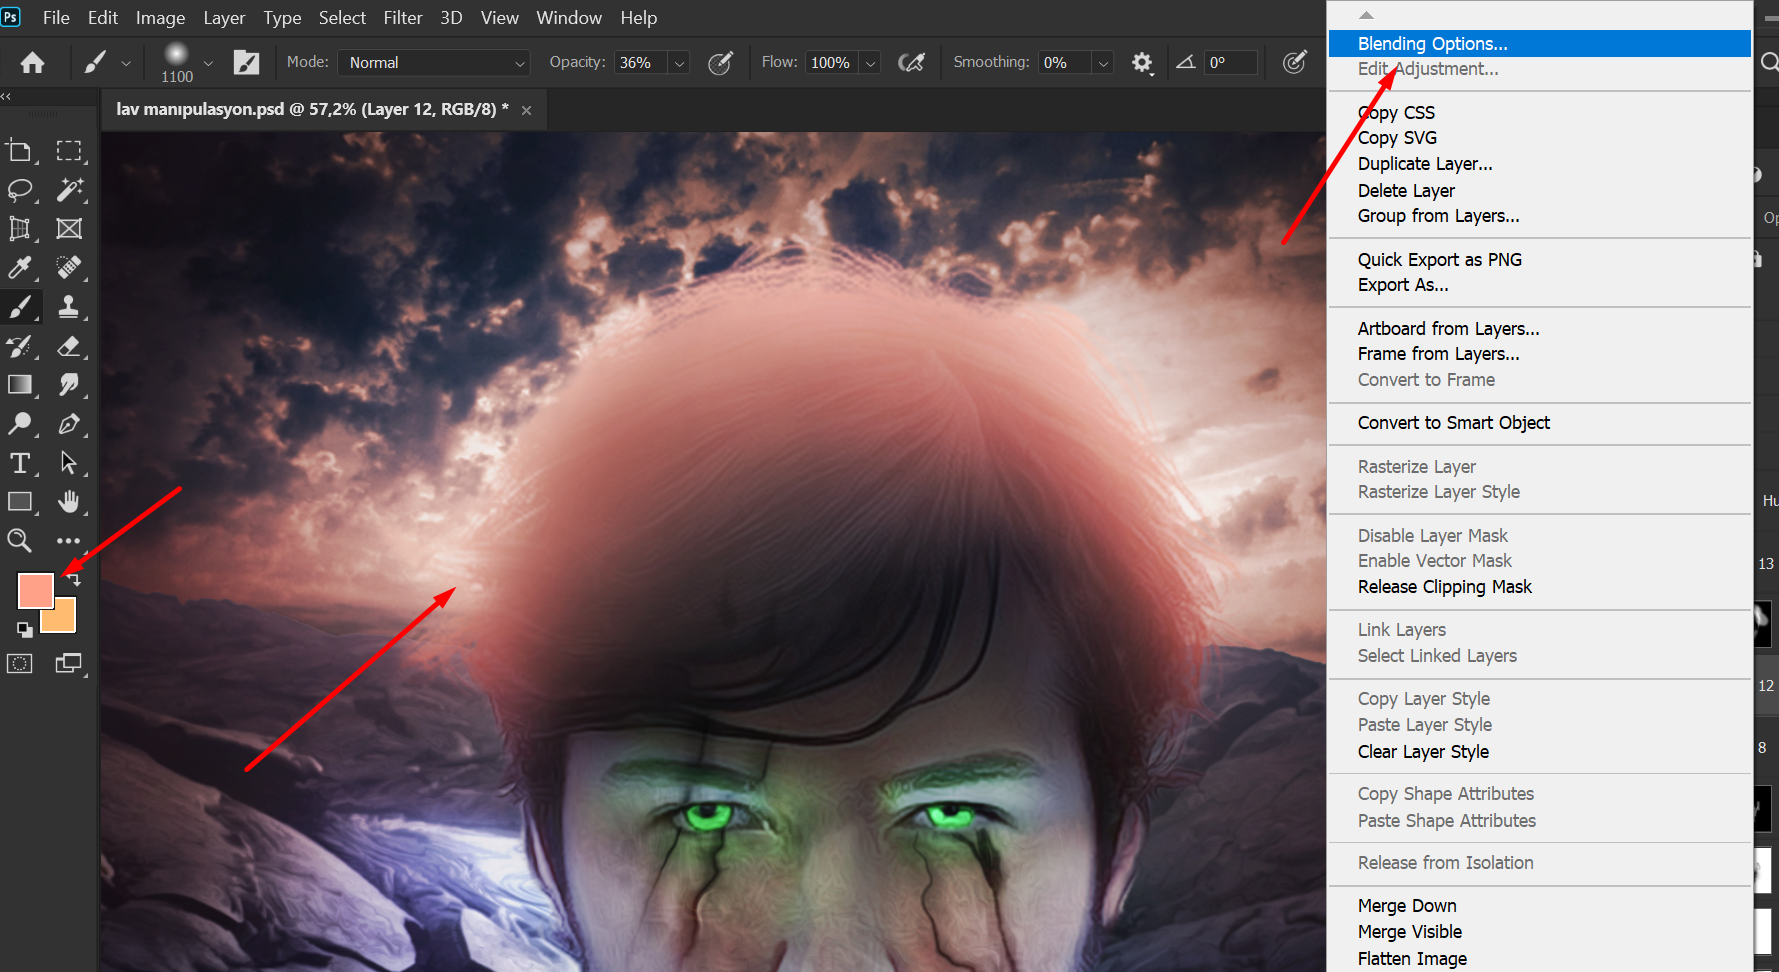Select the Path Selection tool

(69, 463)
